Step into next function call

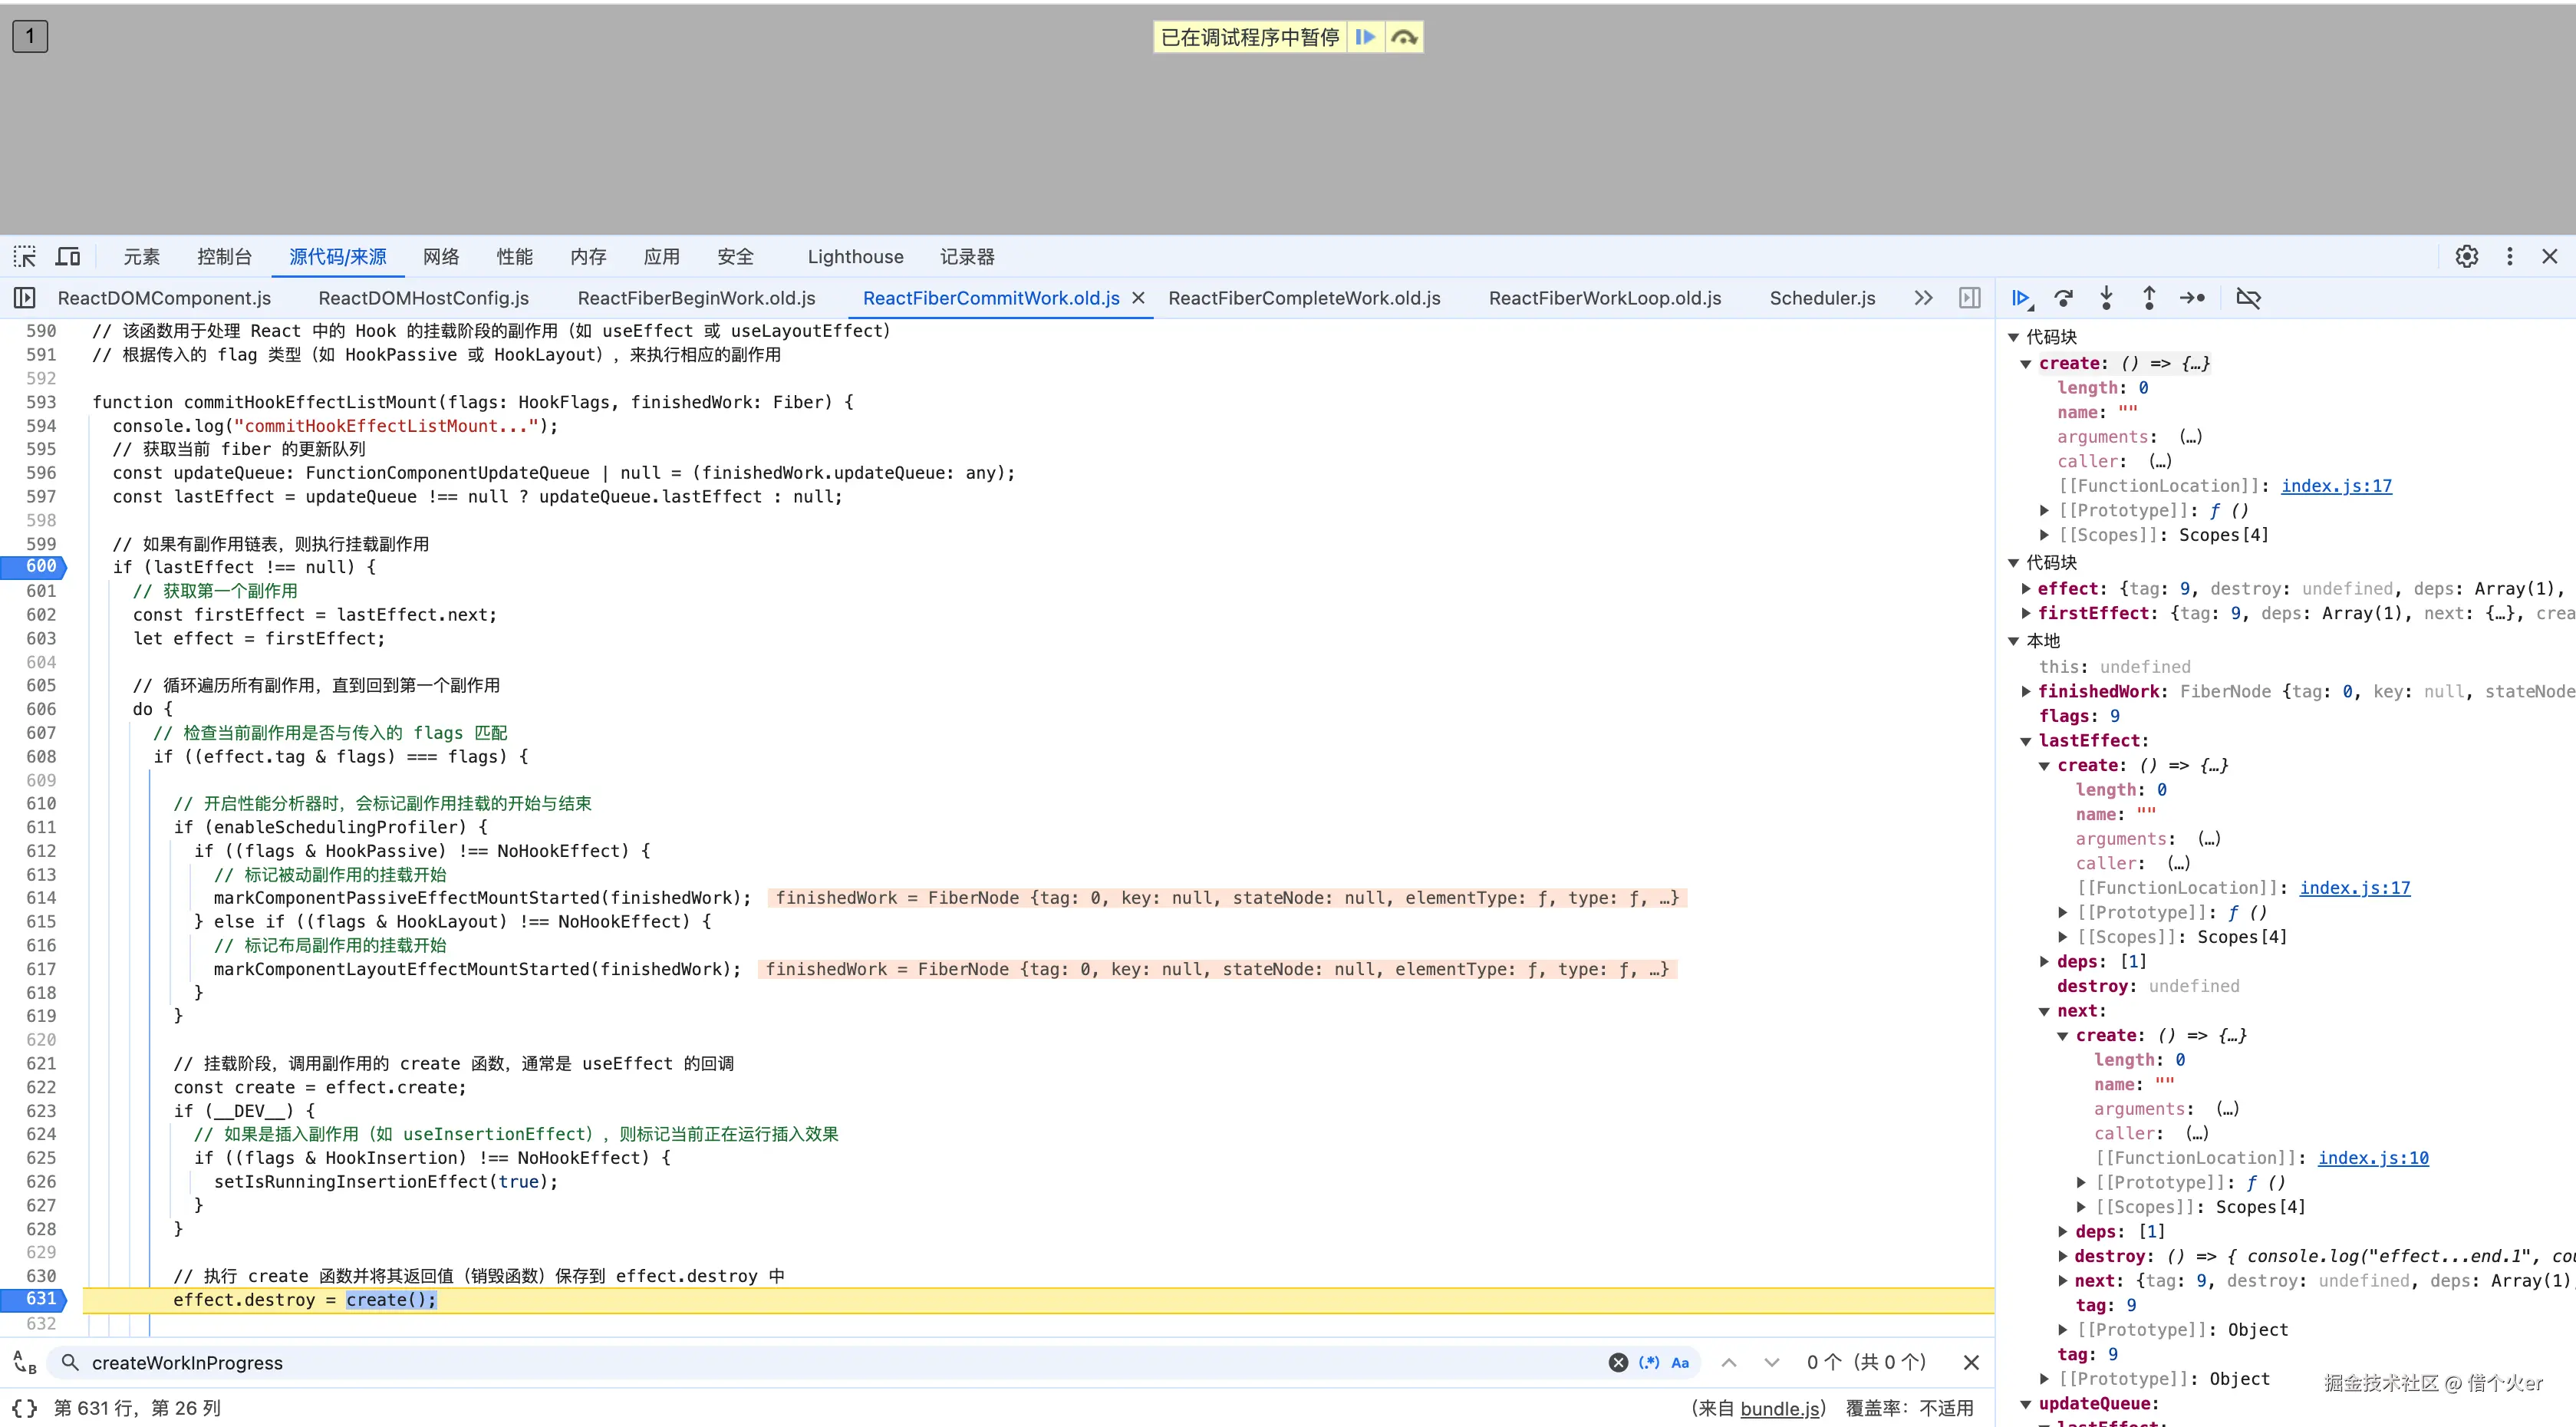2106,298
